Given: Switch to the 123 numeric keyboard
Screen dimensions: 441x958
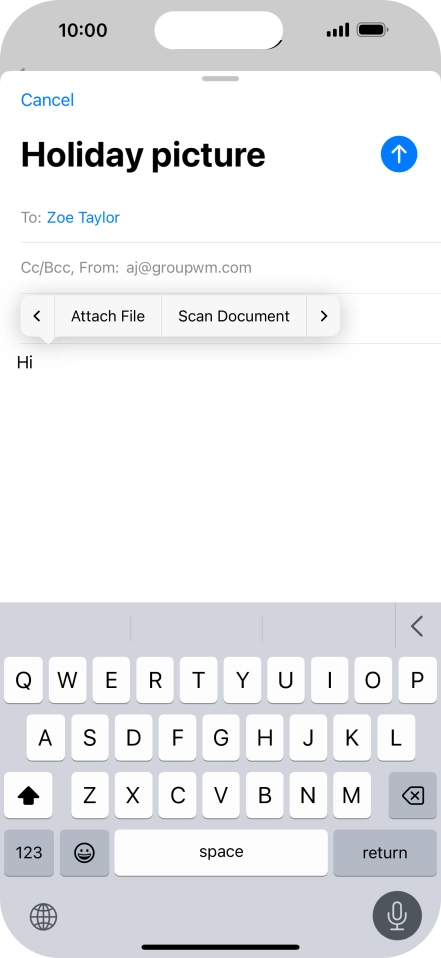Looking at the screenshot, I should click(29, 852).
